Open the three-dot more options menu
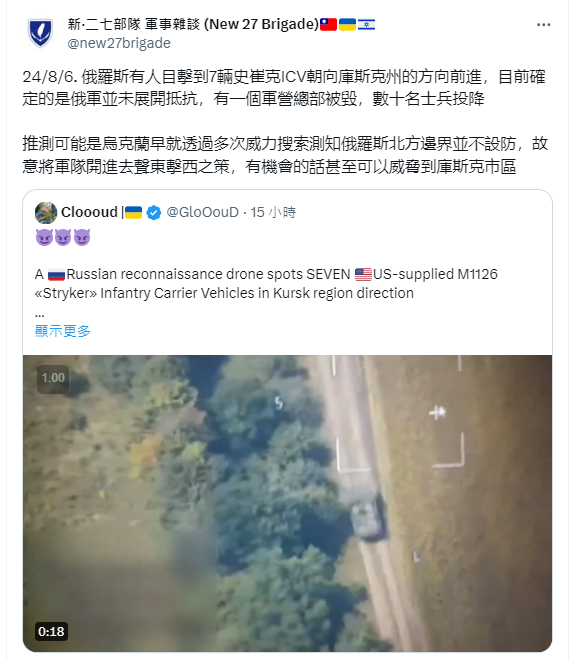579x661 pixels. 543,25
